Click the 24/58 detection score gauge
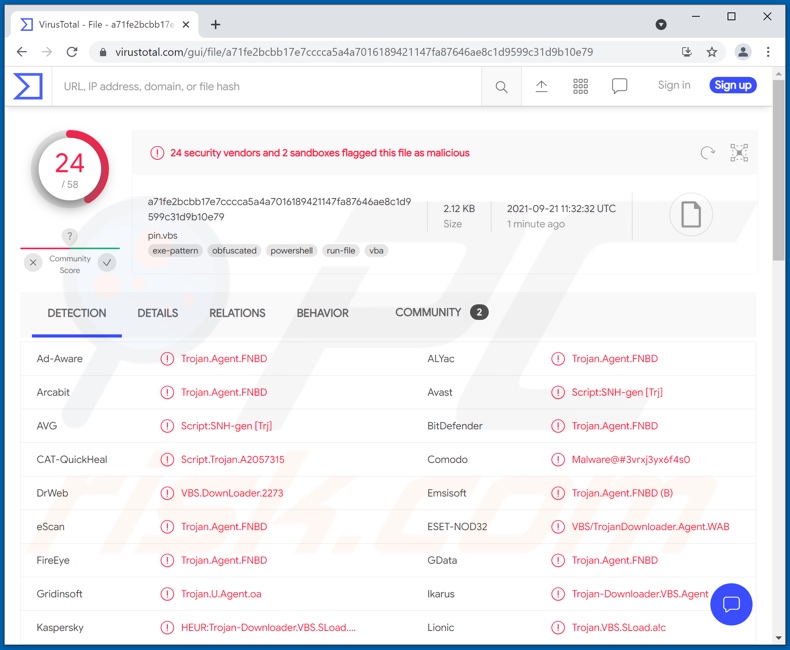790x650 pixels. (x=70, y=169)
